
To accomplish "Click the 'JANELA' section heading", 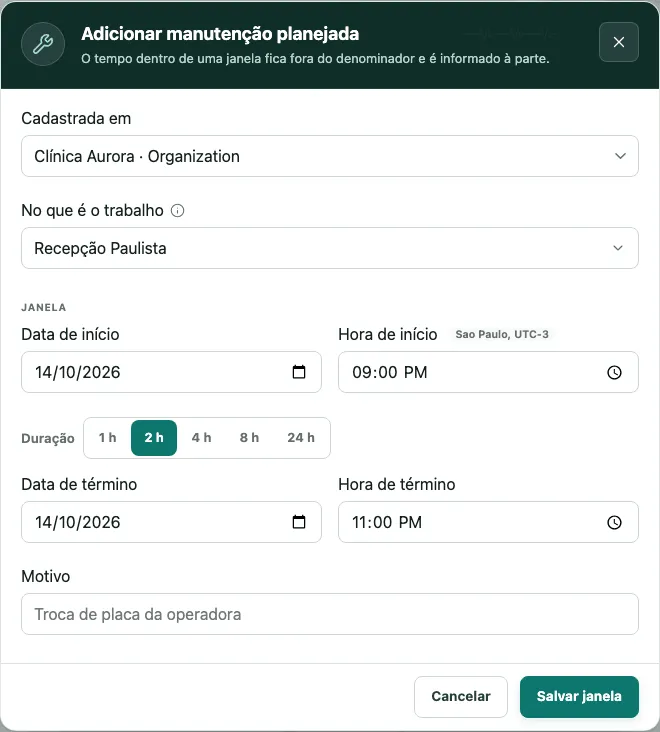I will tap(43, 307).
